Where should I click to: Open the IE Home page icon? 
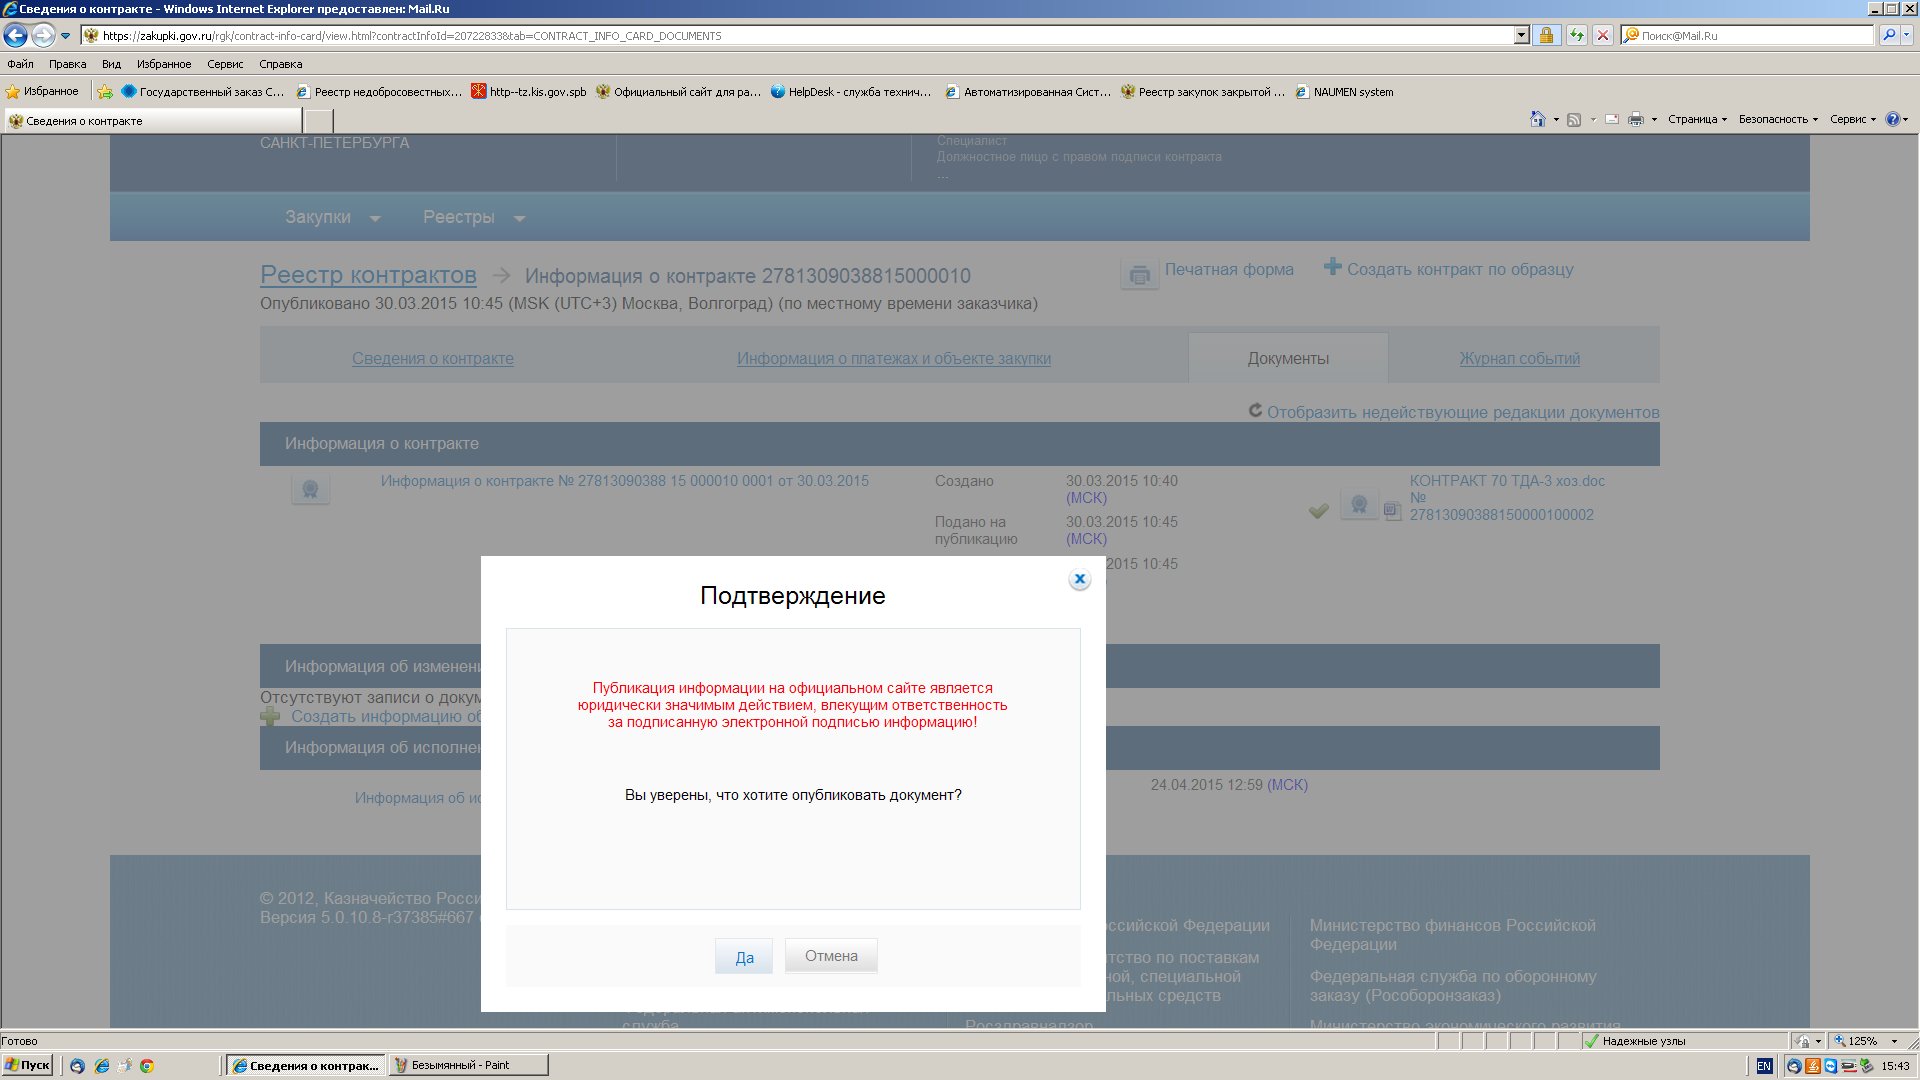point(1538,119)
